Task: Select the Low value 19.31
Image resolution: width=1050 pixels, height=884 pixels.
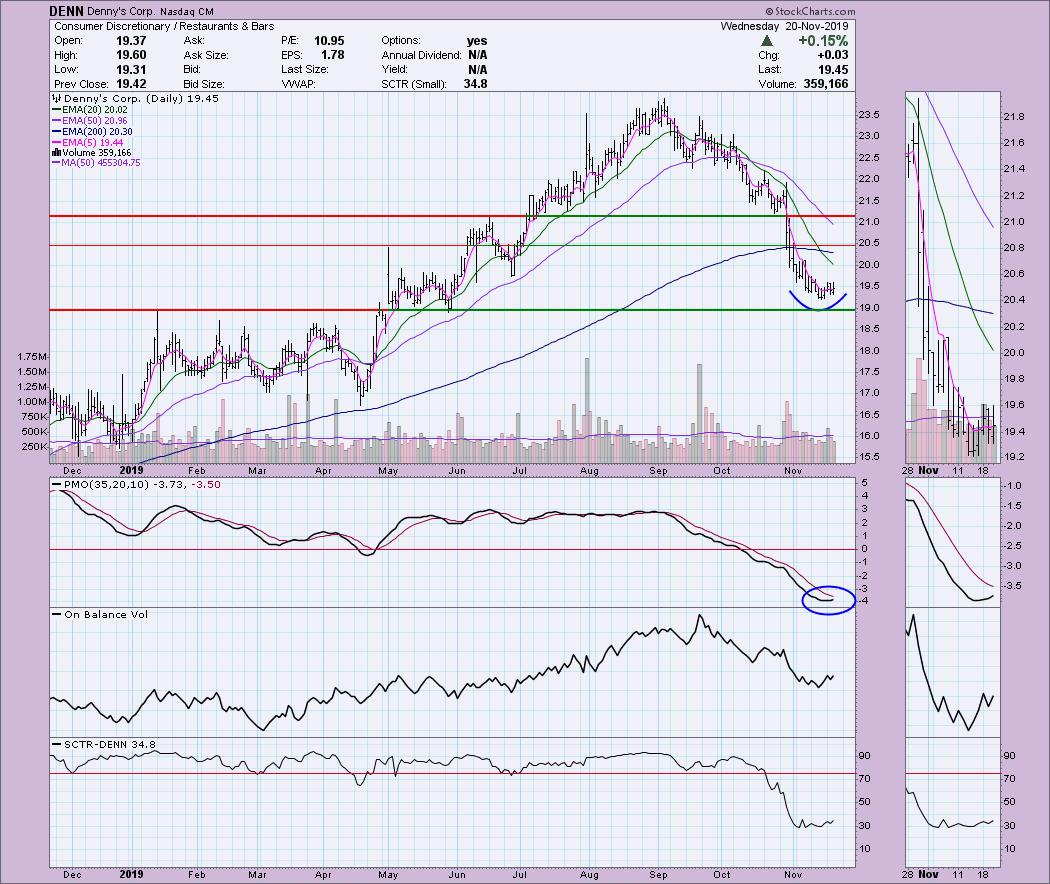Action: 131,70
